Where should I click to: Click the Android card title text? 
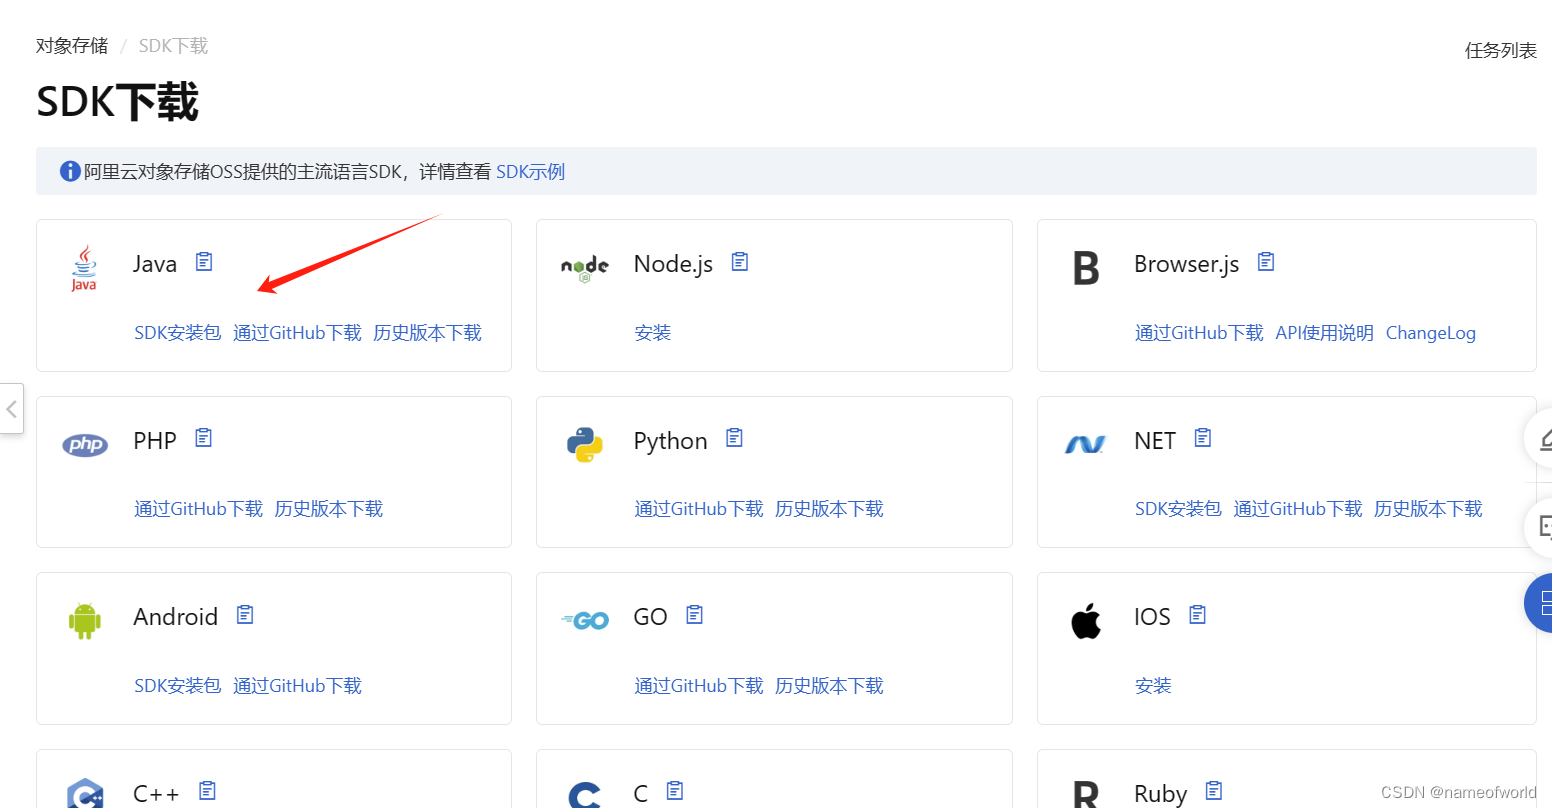pyautogui.click(x=176, y=617)
